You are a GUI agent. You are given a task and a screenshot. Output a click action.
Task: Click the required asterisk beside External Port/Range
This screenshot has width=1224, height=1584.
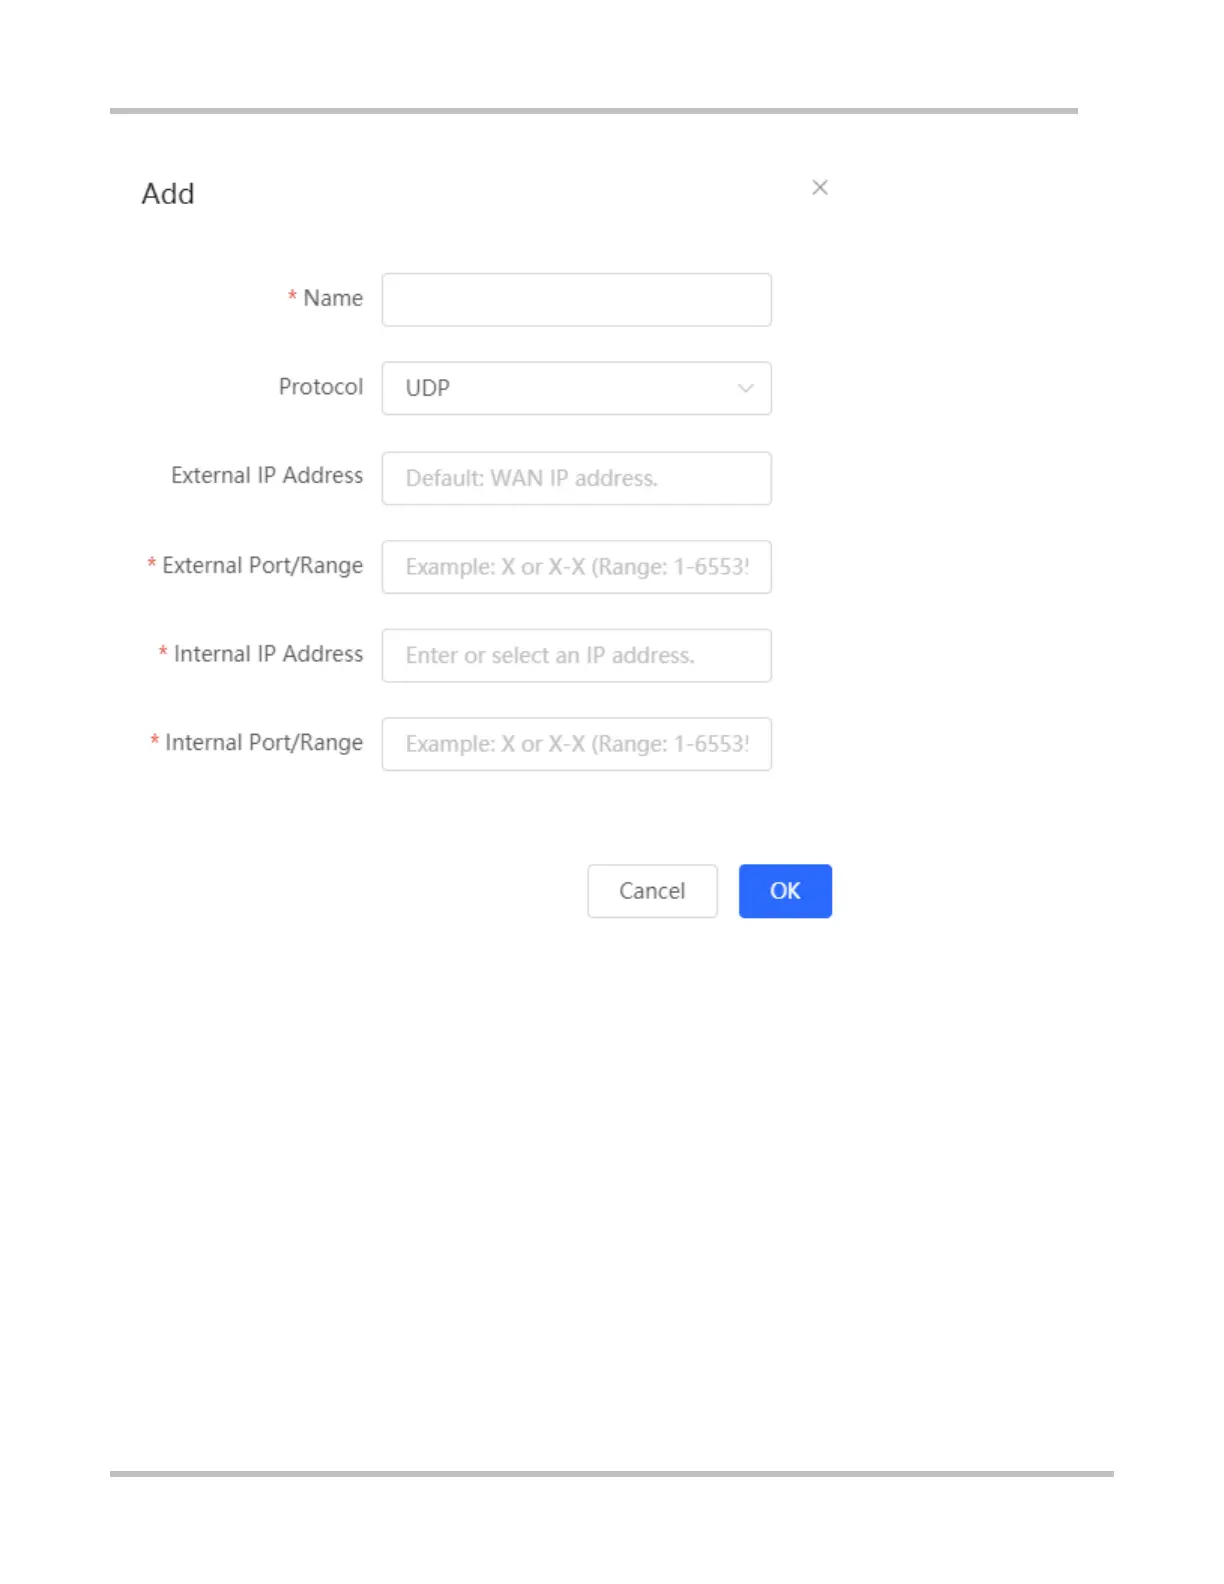click(152, 563)
